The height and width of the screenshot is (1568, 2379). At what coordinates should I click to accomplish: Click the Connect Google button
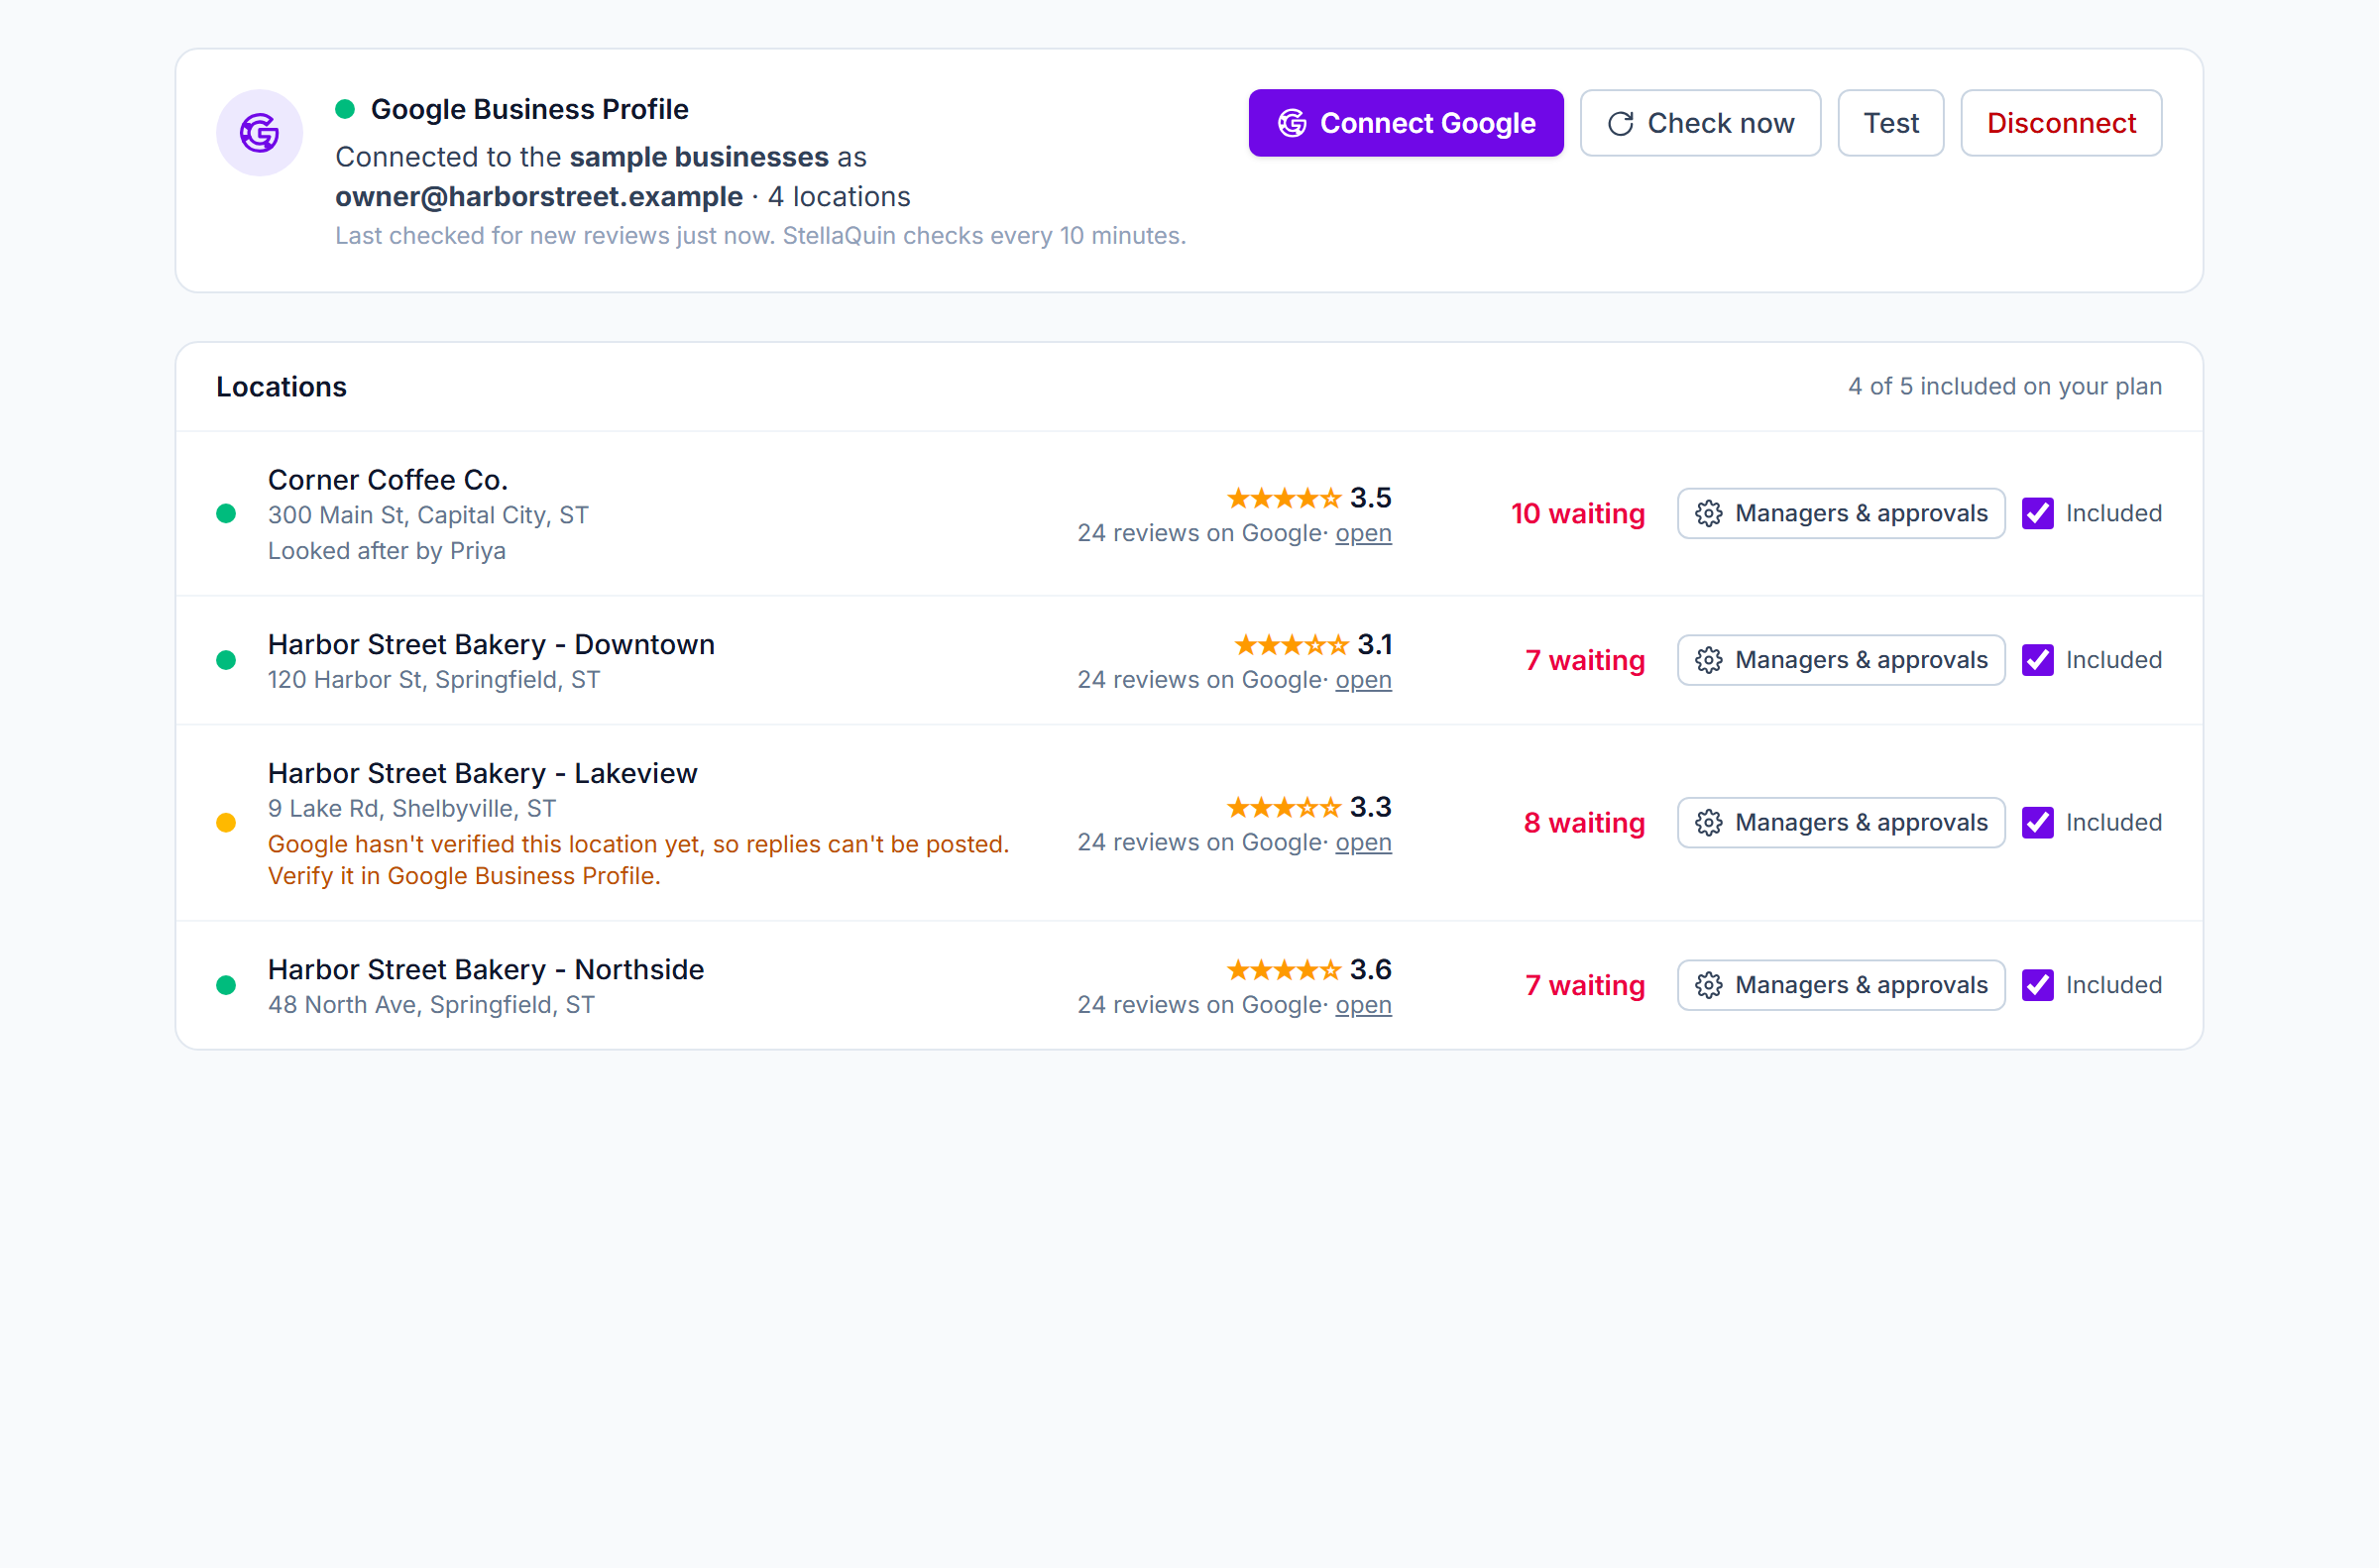pyautogui.click(x=1405, y=123)
